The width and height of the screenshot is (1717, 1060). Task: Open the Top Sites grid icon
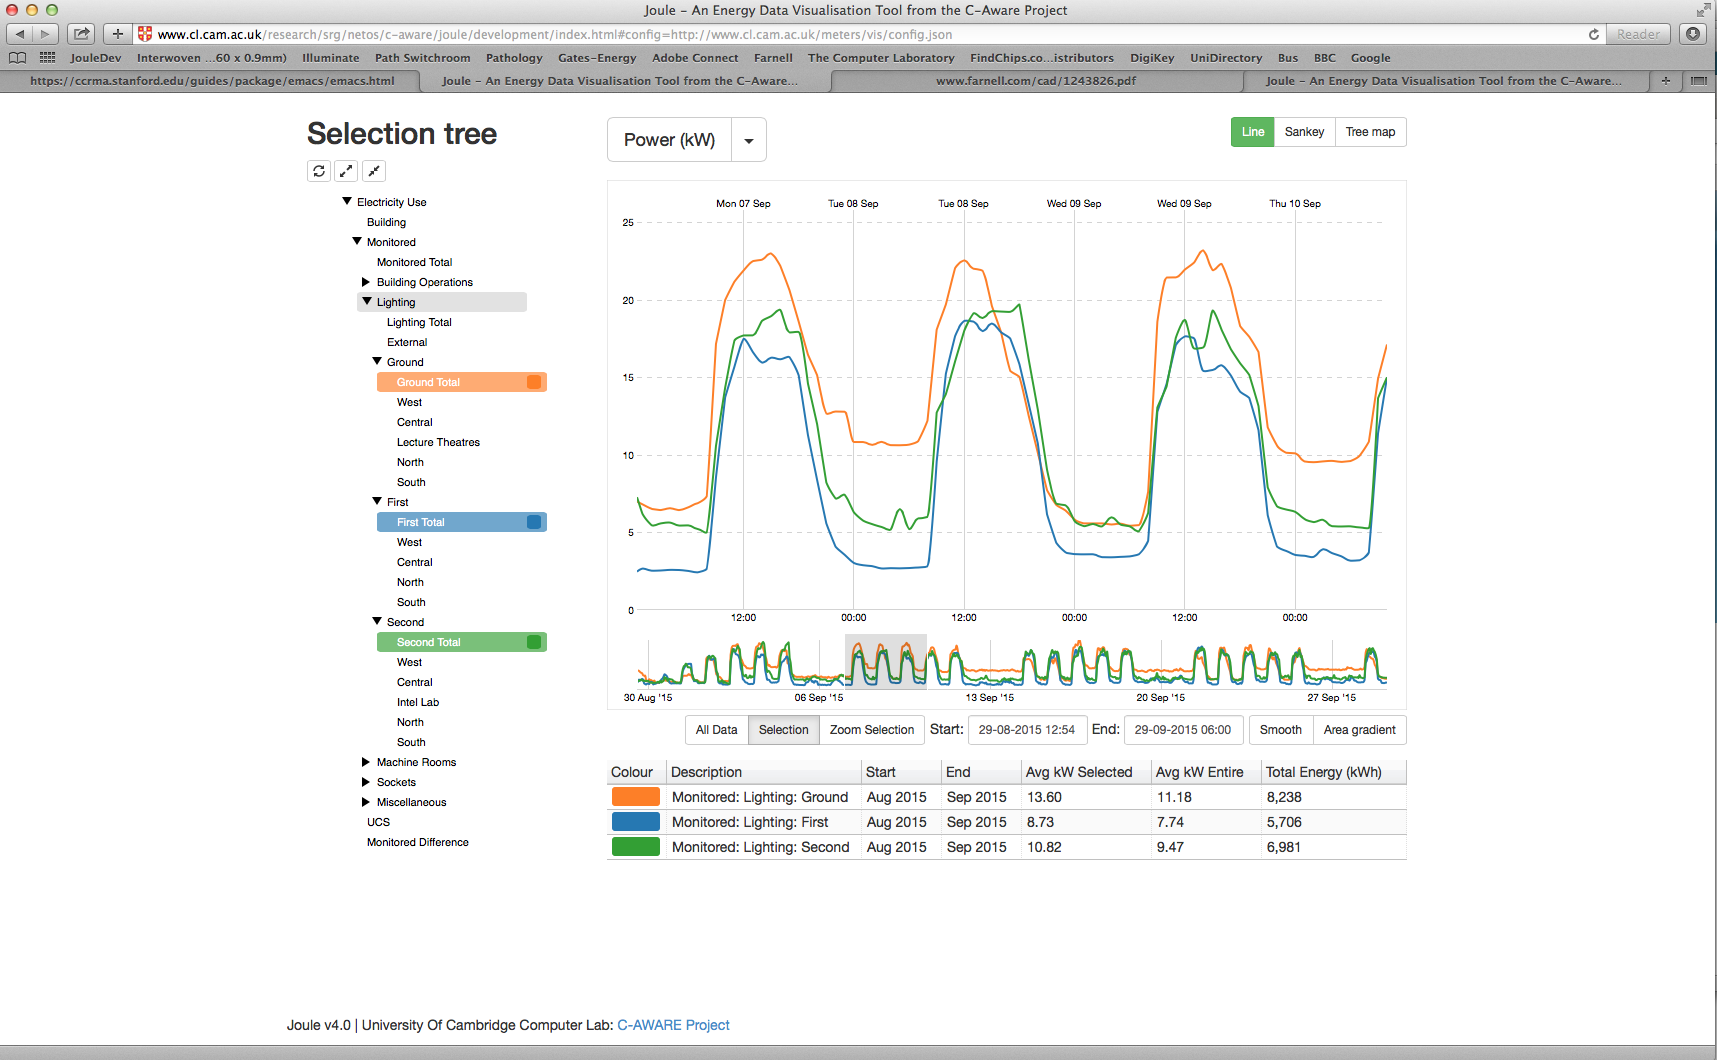point(47,58)
